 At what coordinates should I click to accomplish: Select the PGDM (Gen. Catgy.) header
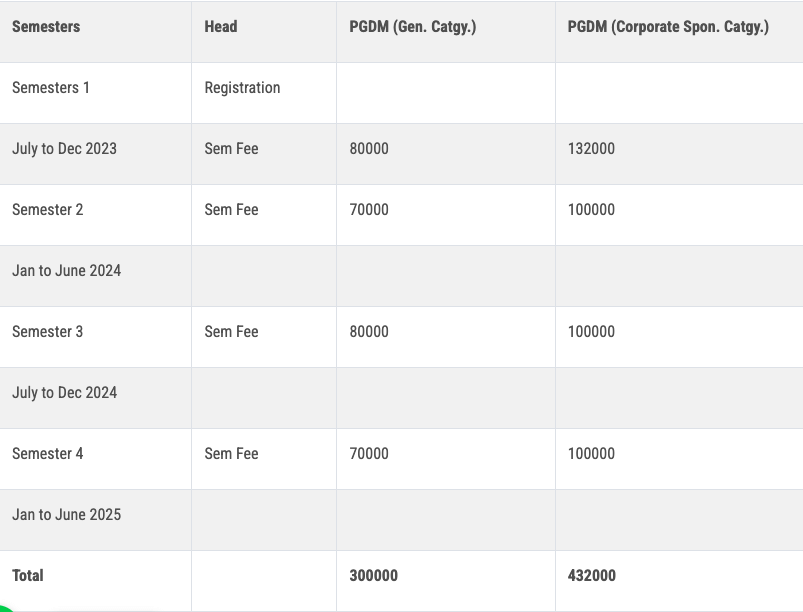(x=412, y=27)
